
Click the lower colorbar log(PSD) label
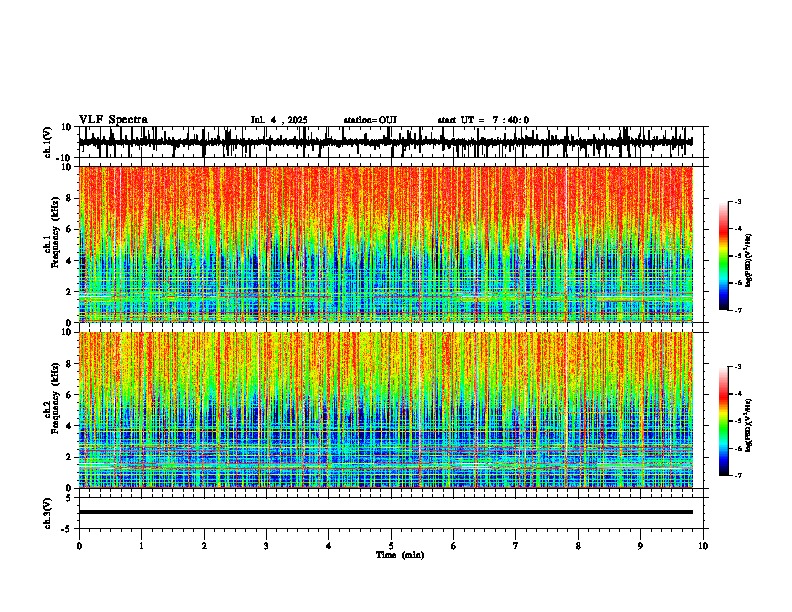(749, 425)
